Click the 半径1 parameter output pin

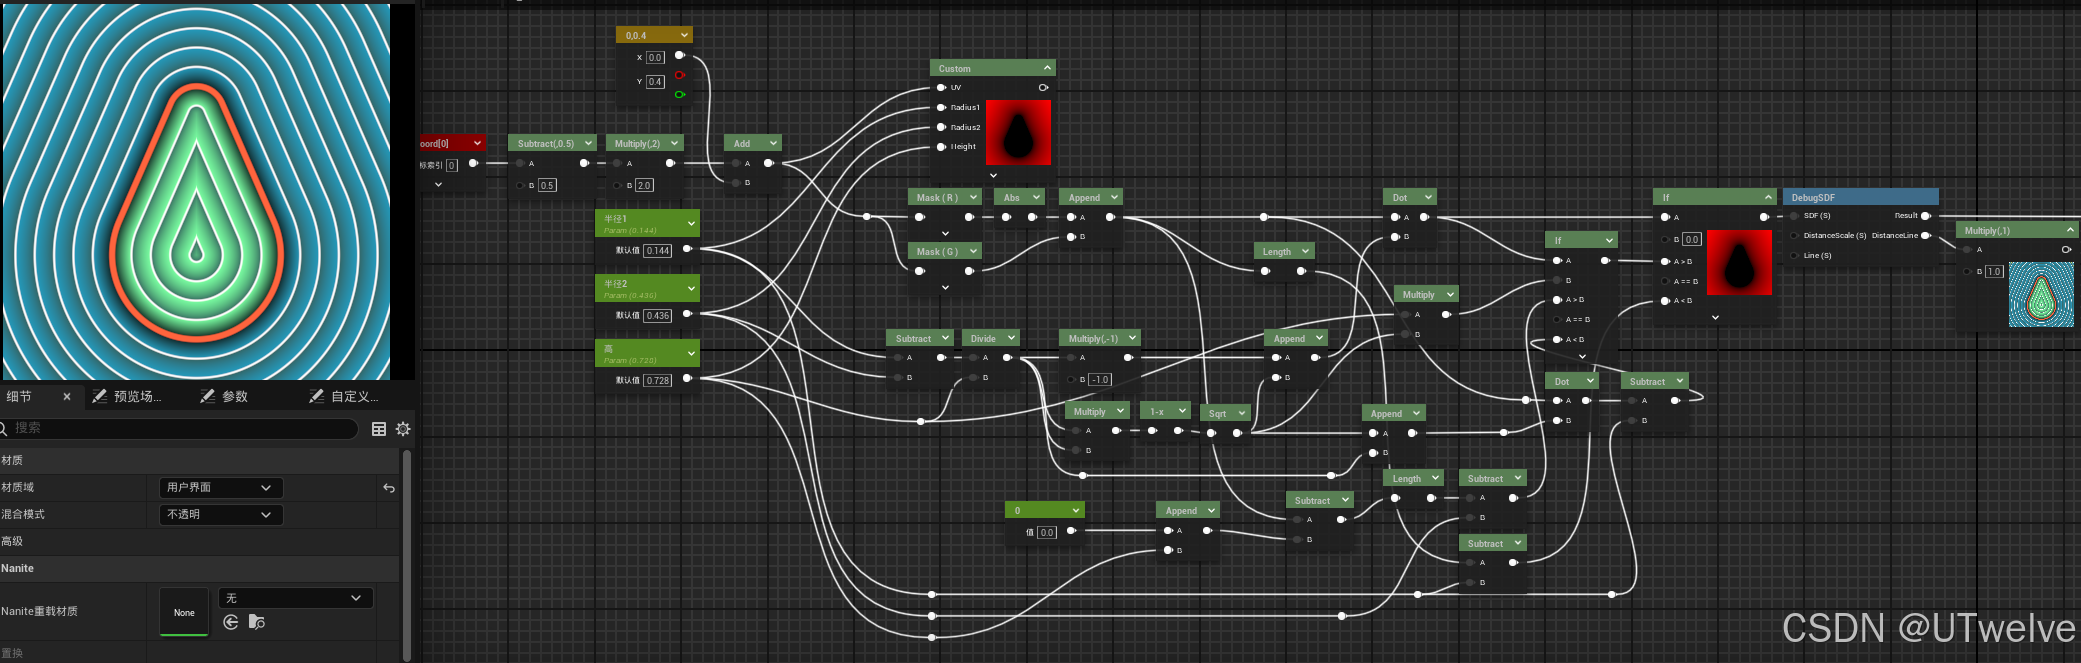point(687,249)
